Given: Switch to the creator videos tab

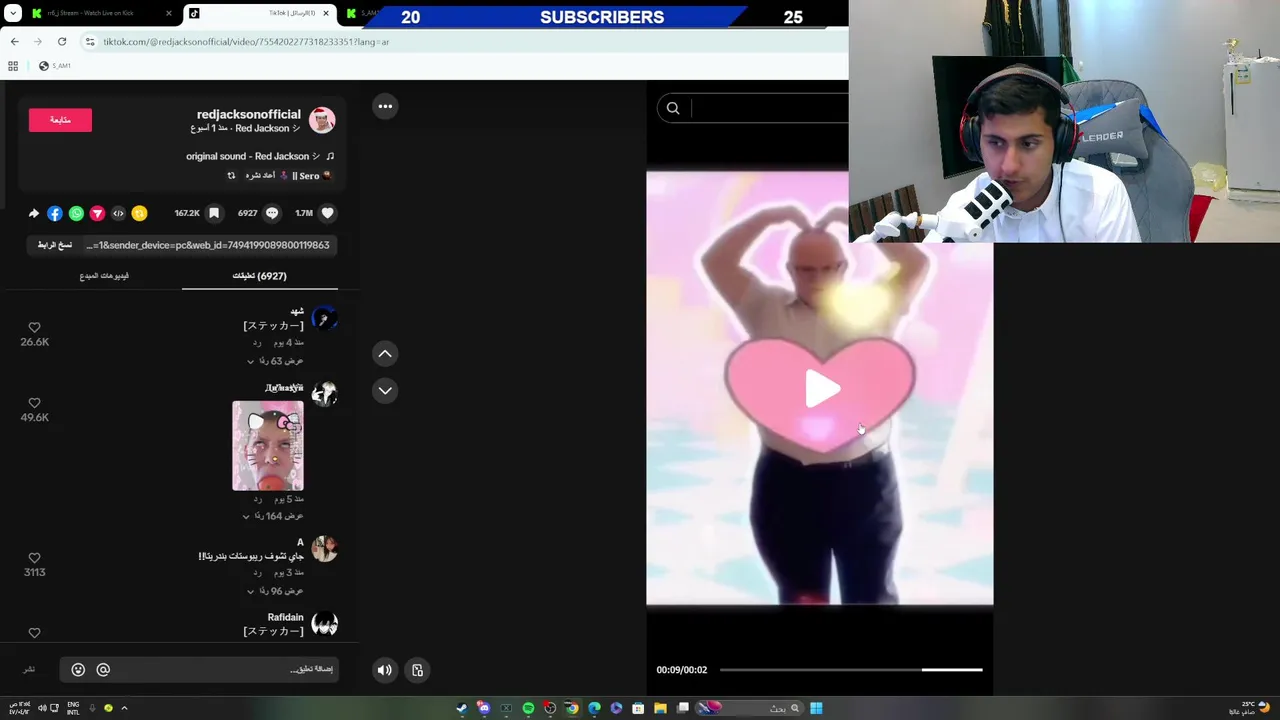Looking at the screenshot, I should (104, 276).
